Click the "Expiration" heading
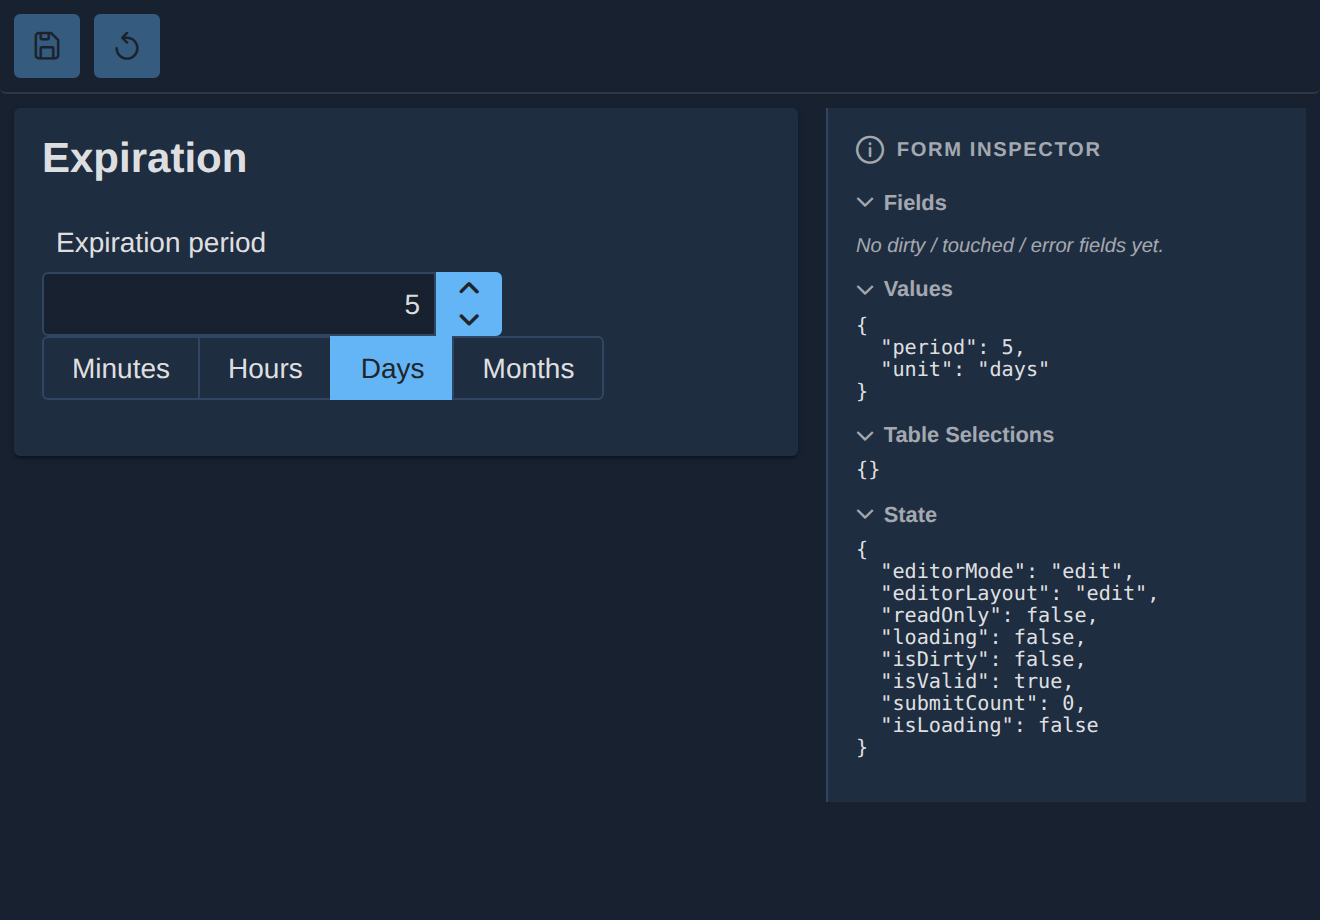The height and width of the screenshot is (920, 1320). click(145, 158)
